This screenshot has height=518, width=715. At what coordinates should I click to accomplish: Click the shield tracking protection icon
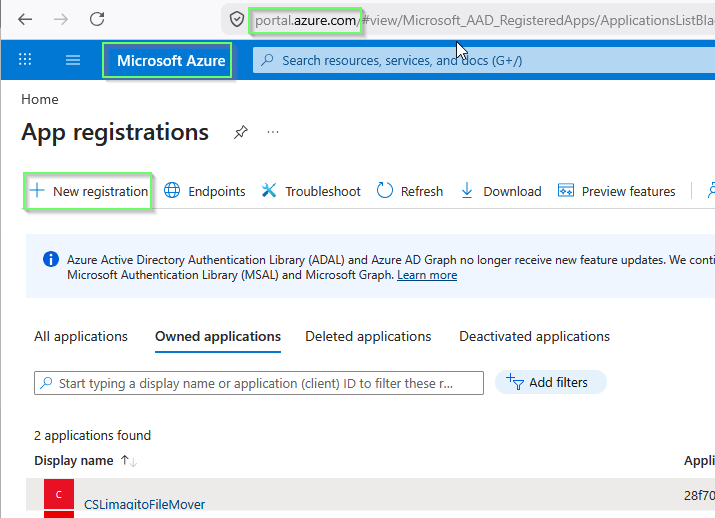[x=237, y=20]
